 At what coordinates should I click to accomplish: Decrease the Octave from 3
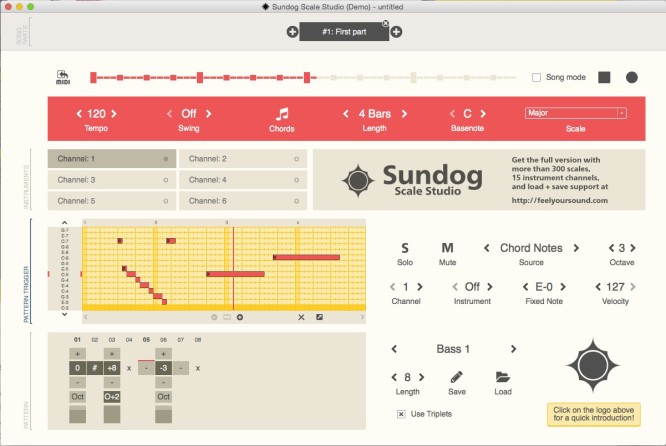pos(611,248)
